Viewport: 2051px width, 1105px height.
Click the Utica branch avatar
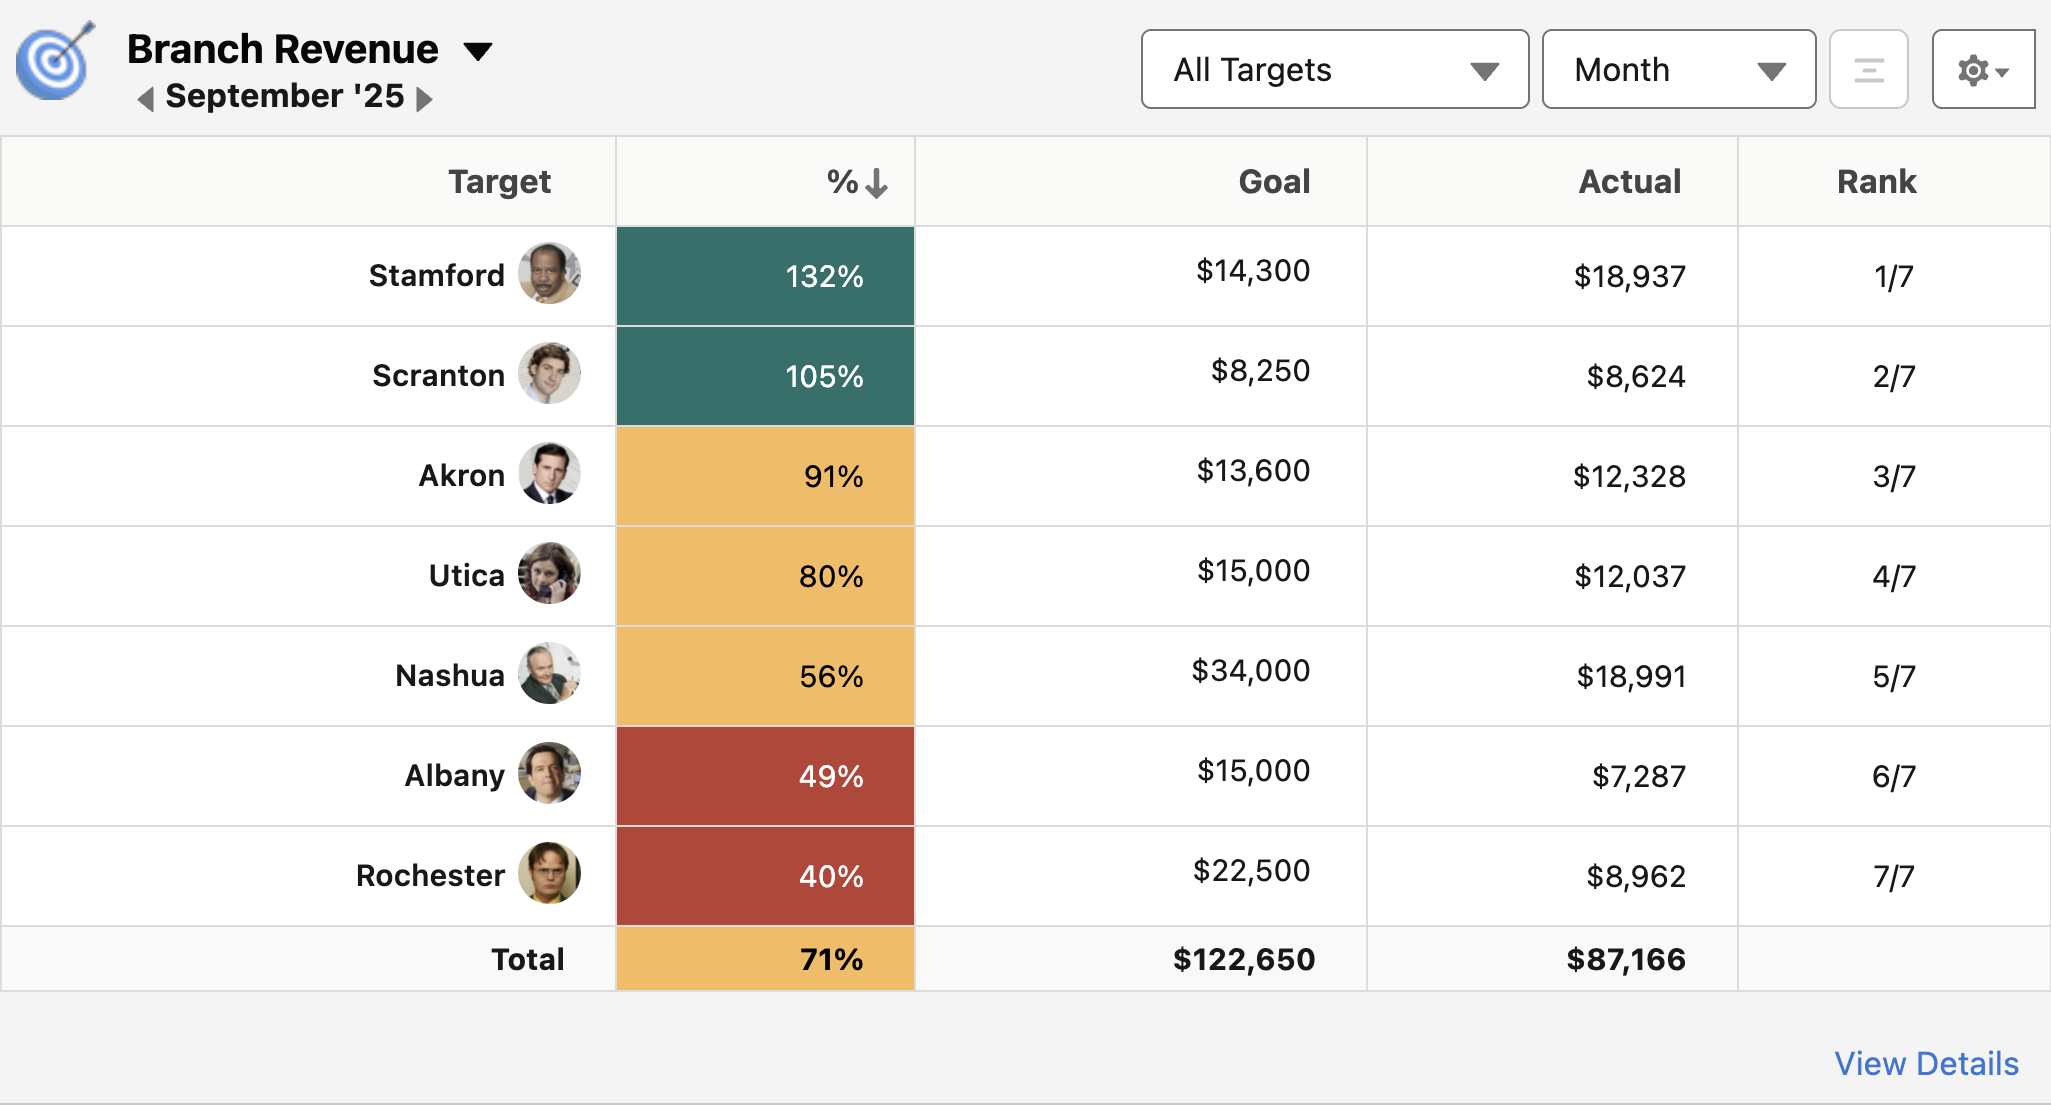point(547,575)
